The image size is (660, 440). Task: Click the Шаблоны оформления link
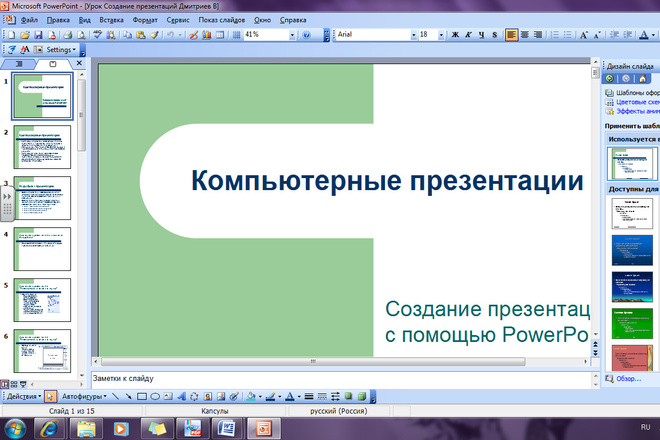pyautogui.click(x=638, y=93)
